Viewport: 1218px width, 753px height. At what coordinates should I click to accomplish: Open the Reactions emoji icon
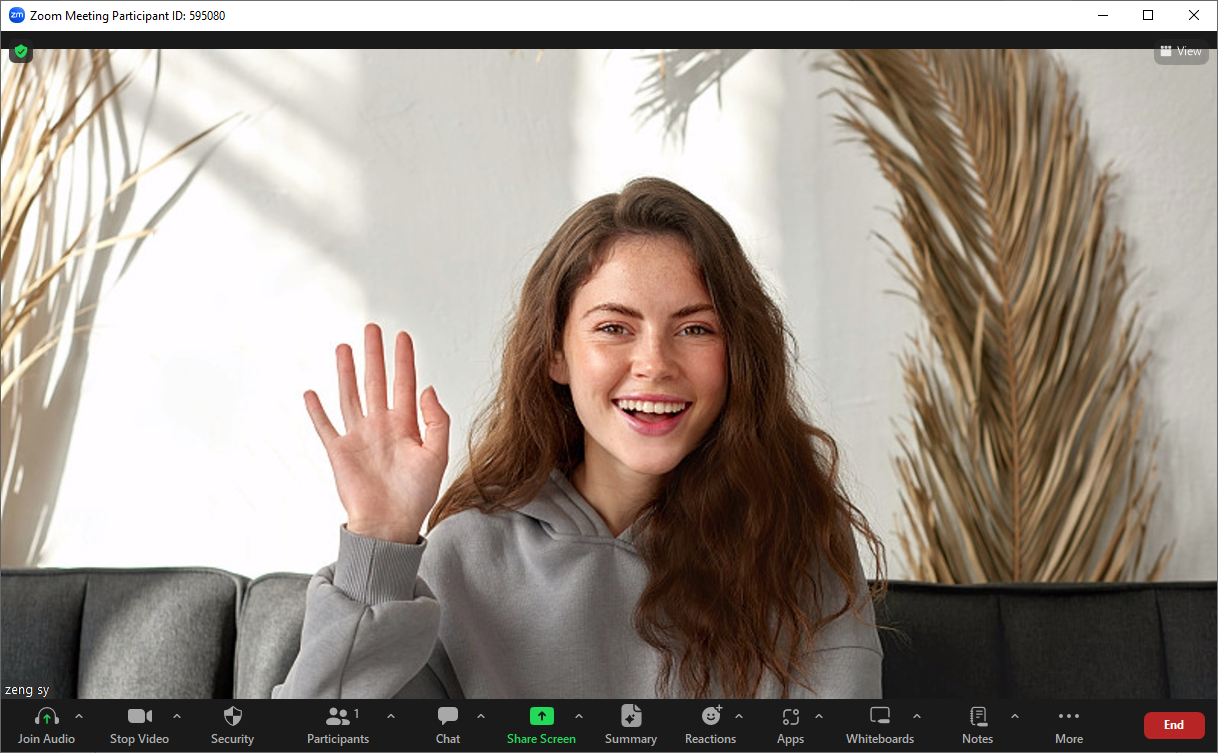709,716
